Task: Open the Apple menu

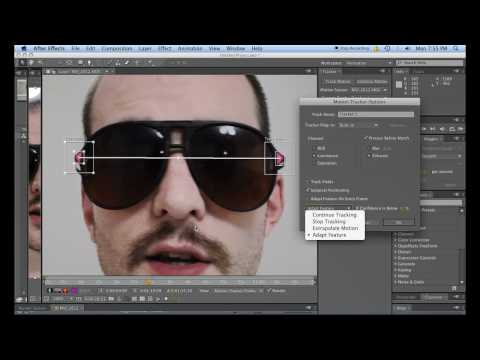Action: (24, 49)
